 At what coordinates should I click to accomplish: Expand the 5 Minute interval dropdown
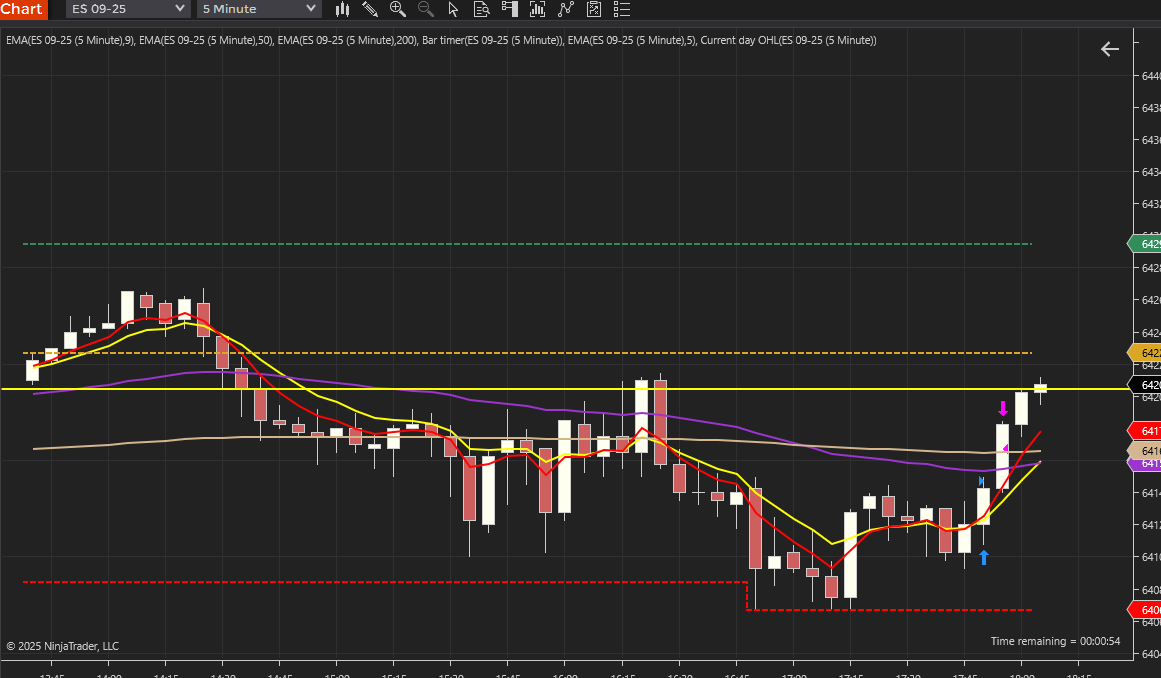259,9
